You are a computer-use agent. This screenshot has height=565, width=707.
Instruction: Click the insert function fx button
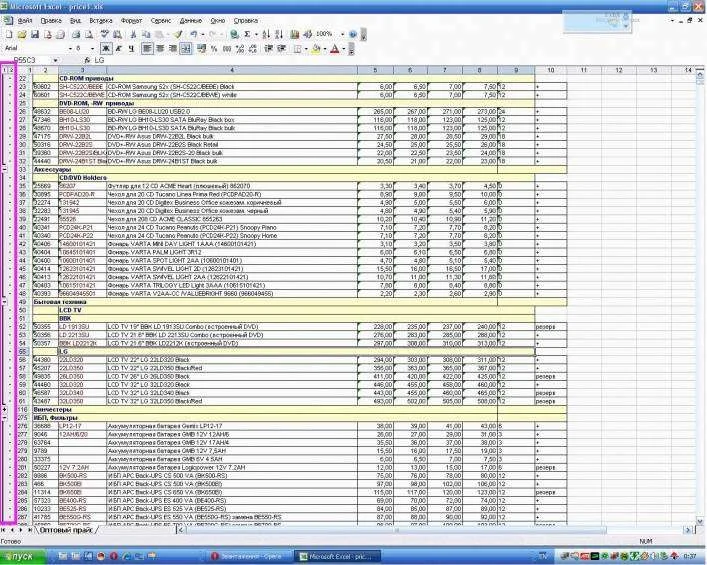point(87,60)
